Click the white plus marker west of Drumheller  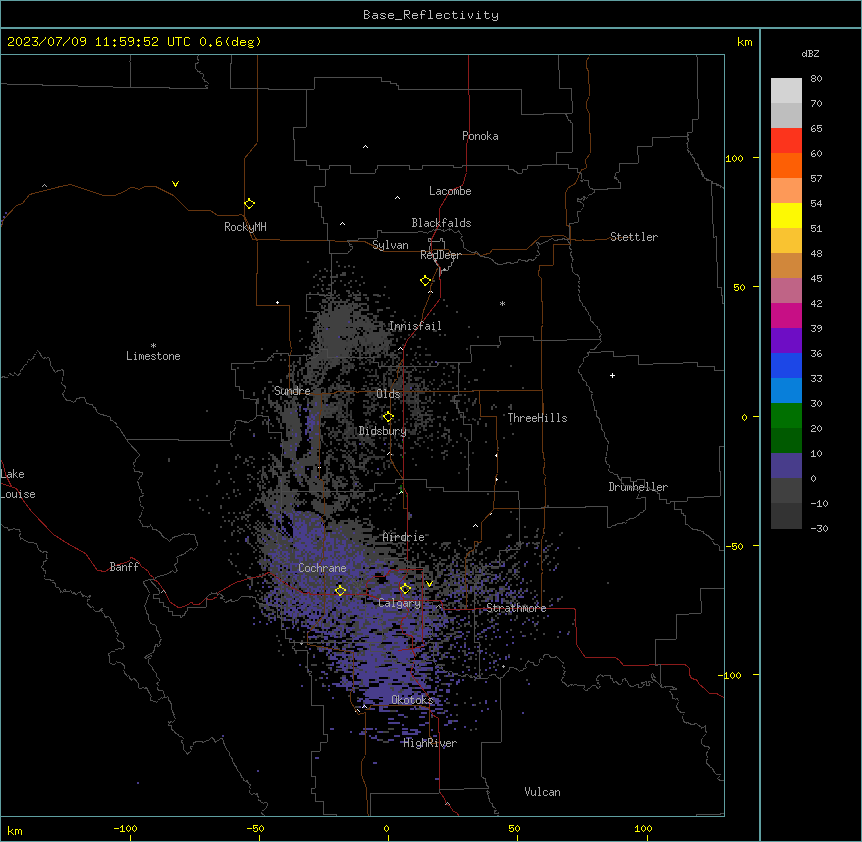coord(612,375)
